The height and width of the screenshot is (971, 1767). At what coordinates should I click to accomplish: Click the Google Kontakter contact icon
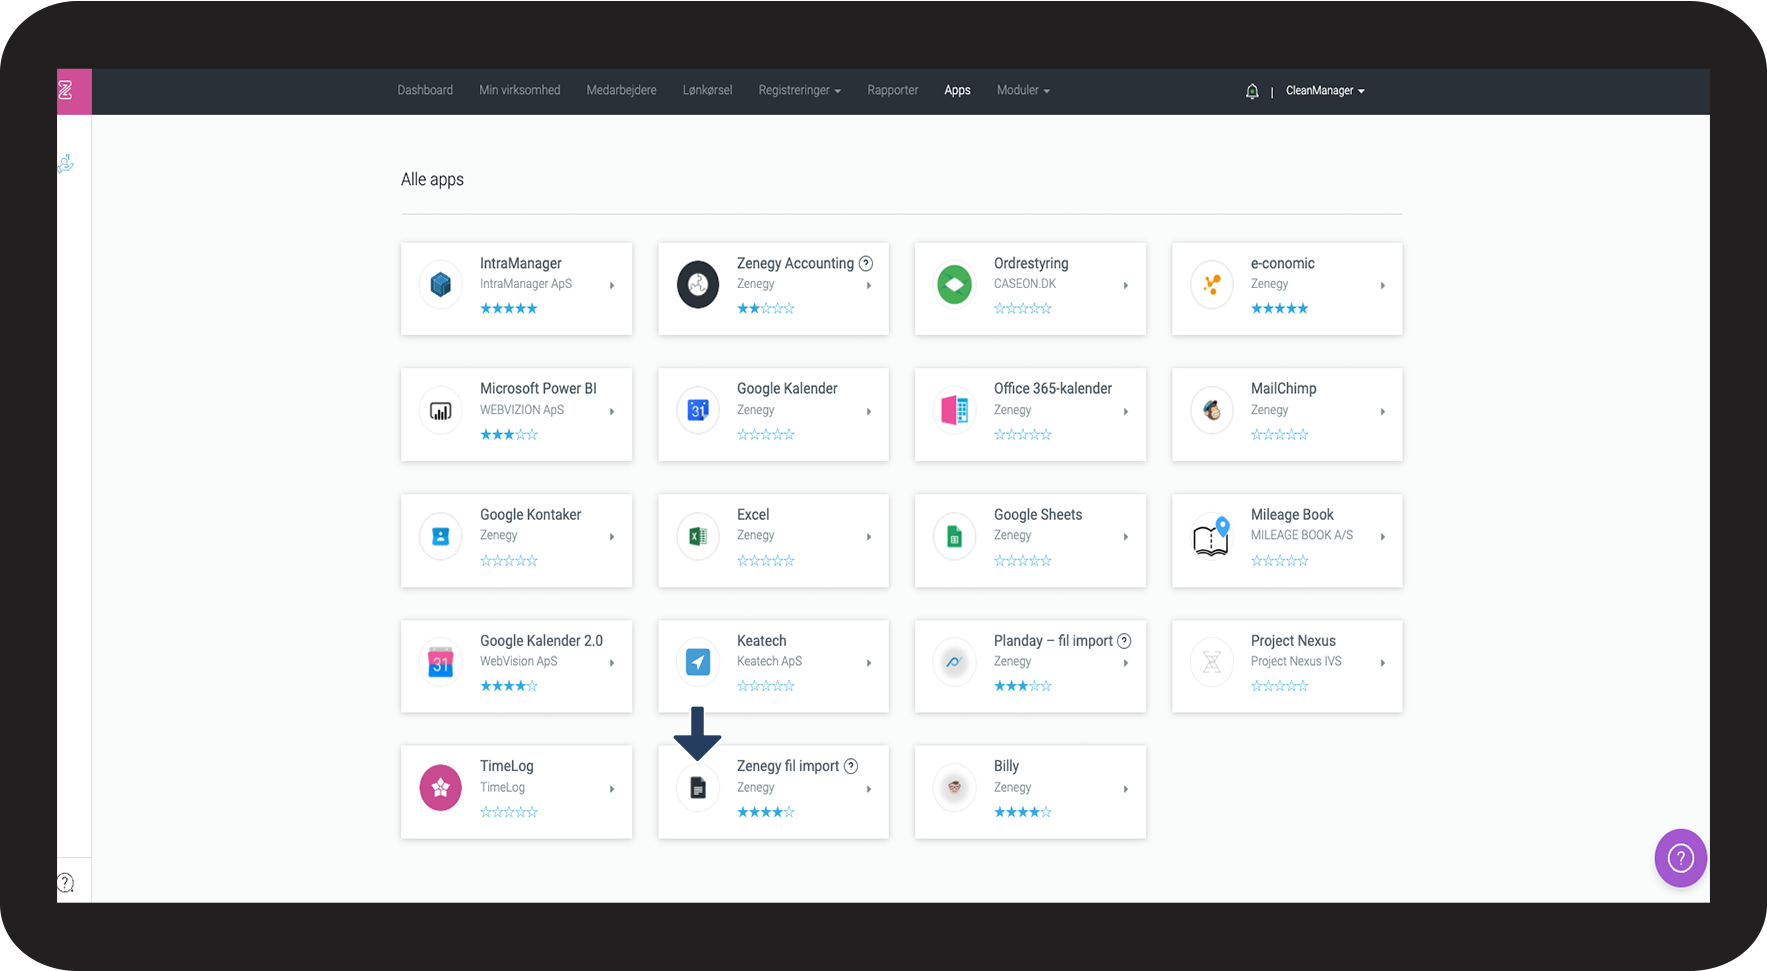[x=440, y=537]
